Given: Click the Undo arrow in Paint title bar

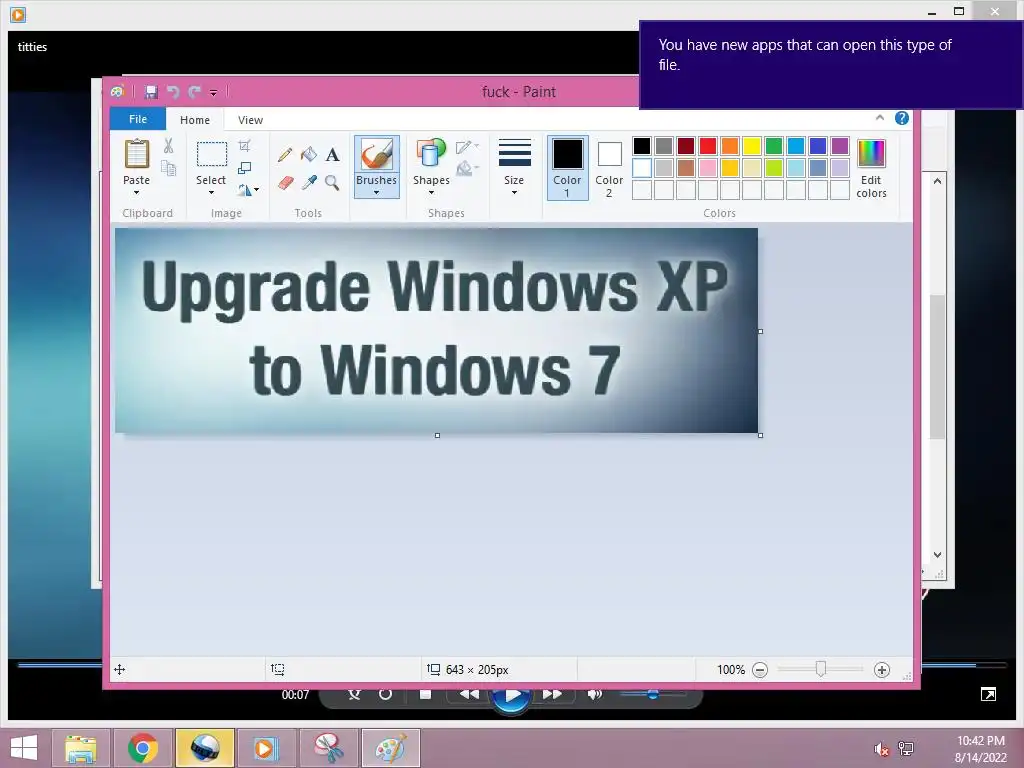Looking at the screenshot, I should pos(173,92).
